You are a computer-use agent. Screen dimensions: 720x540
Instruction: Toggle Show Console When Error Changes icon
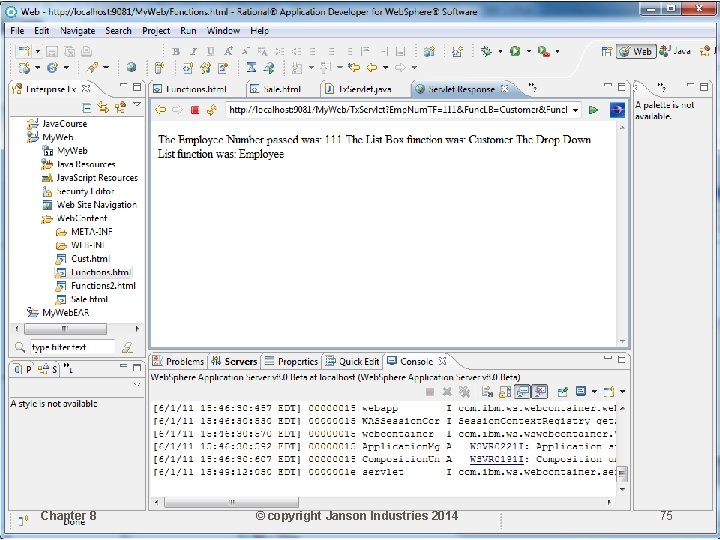(540, 392)
